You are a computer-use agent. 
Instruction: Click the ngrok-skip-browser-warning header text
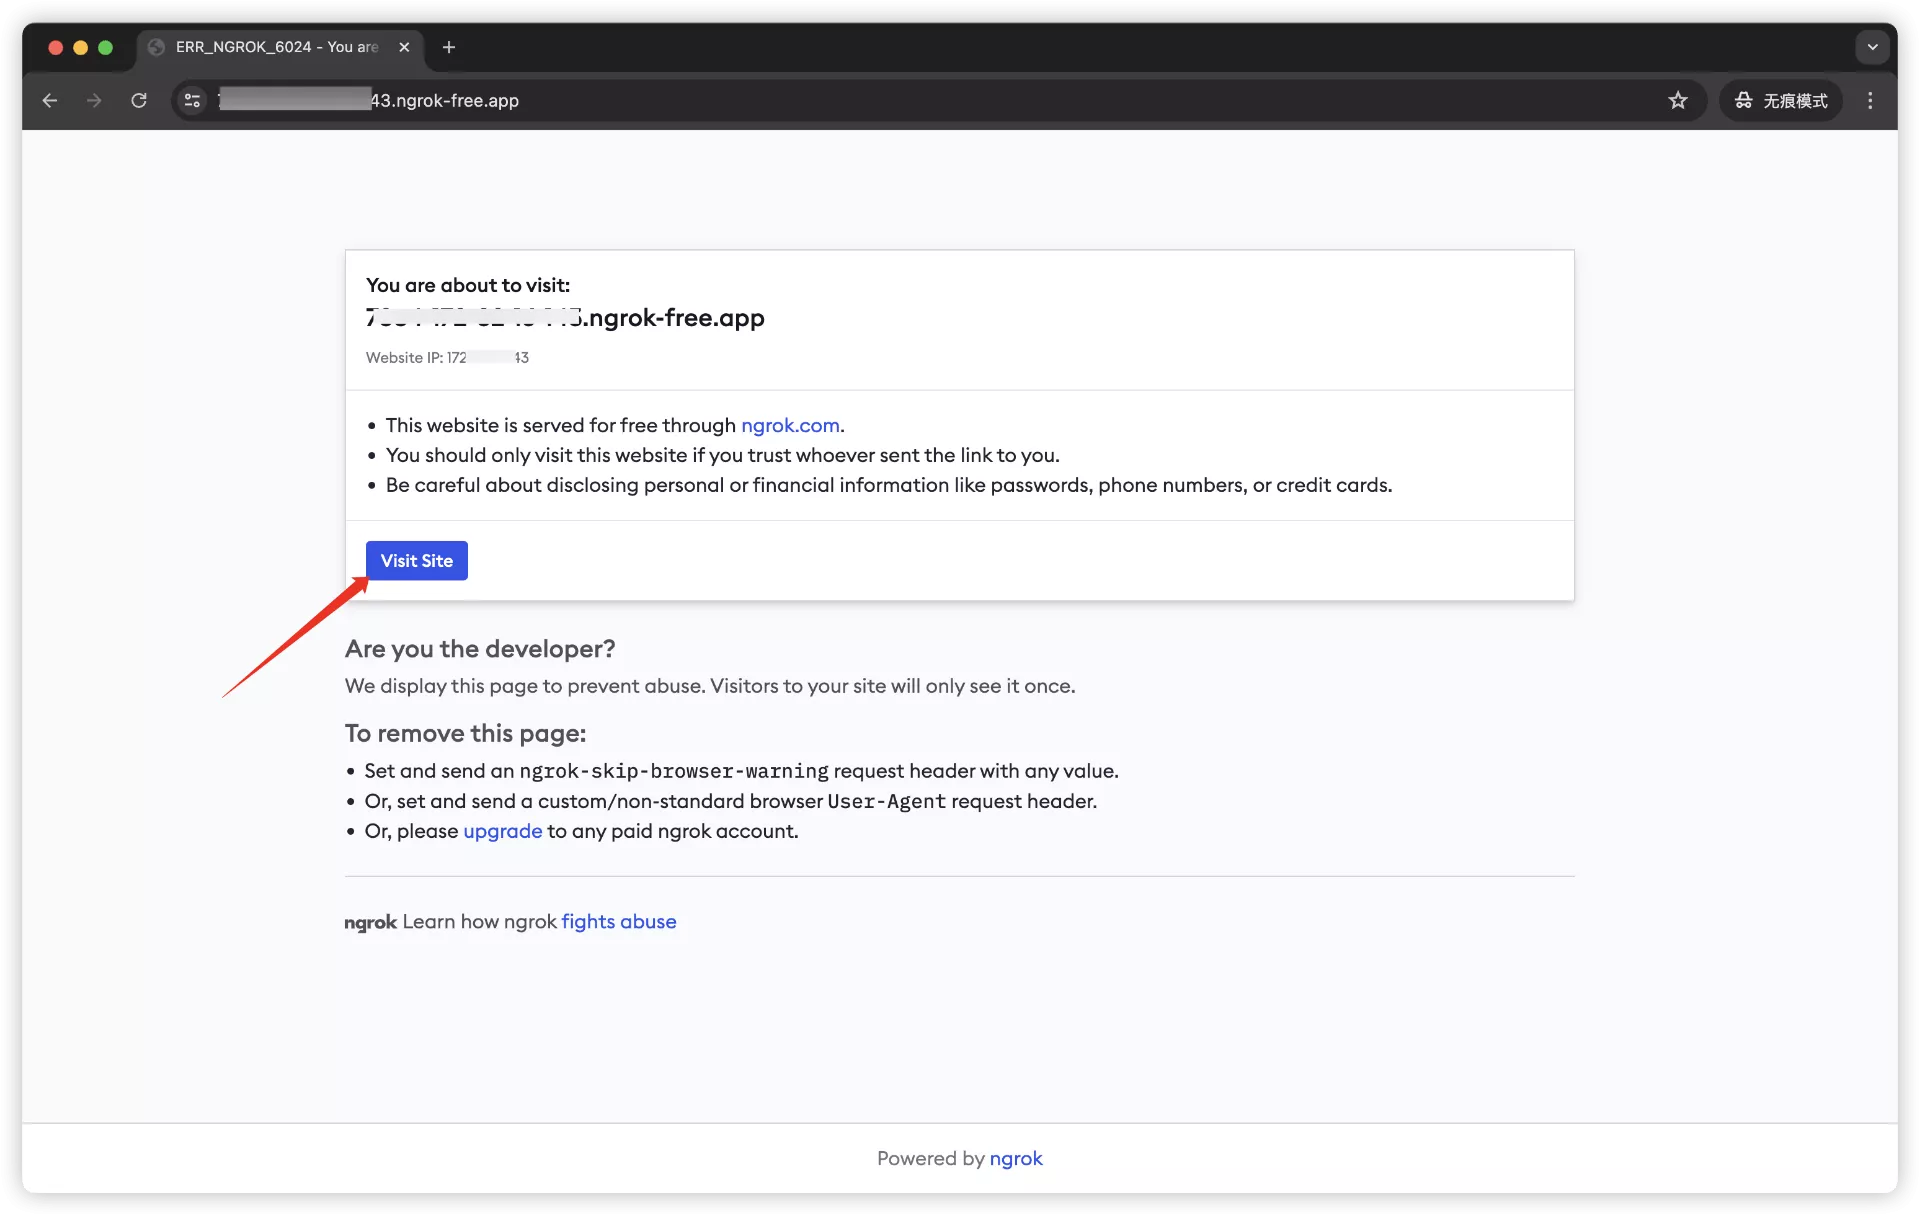pos(674,771)
